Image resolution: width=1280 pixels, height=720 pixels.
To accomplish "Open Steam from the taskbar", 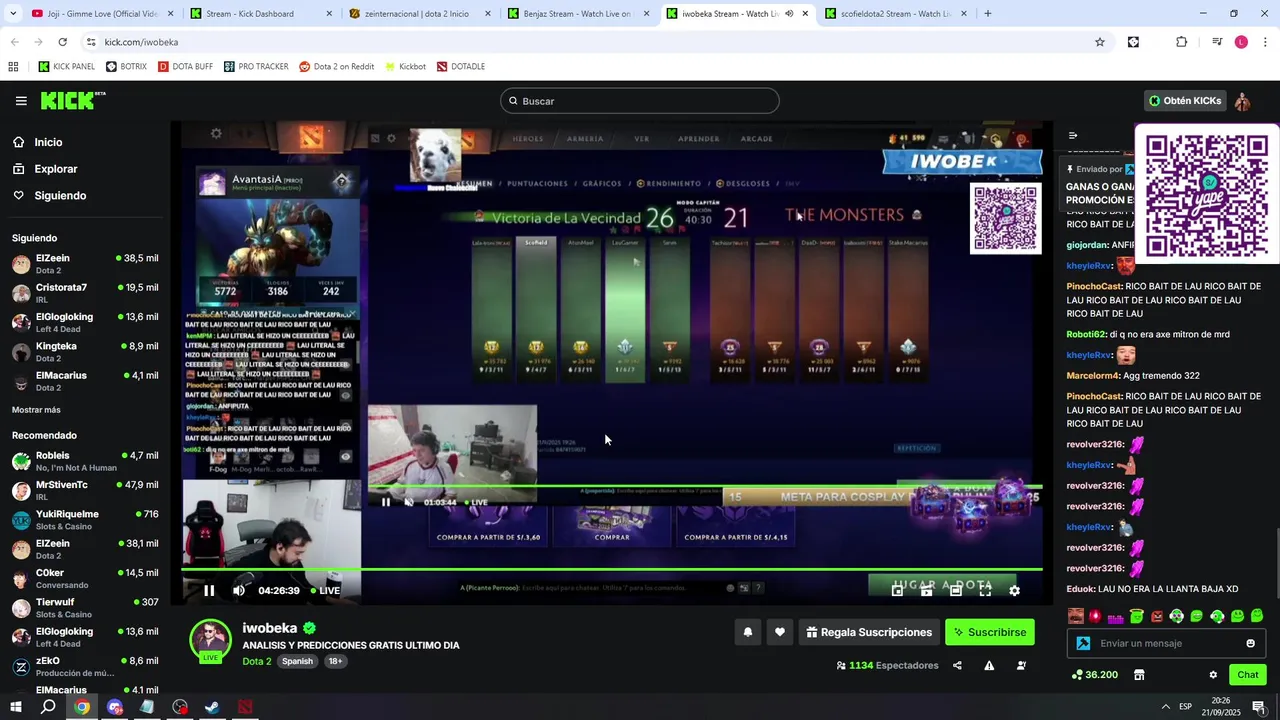I will [x=212, y=707].
